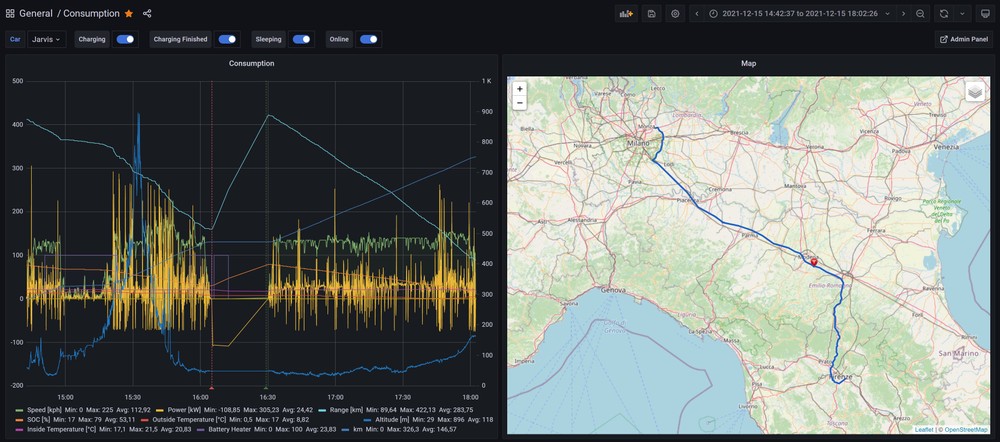Open the Jarvis car dropdown

tap(46, 40)
